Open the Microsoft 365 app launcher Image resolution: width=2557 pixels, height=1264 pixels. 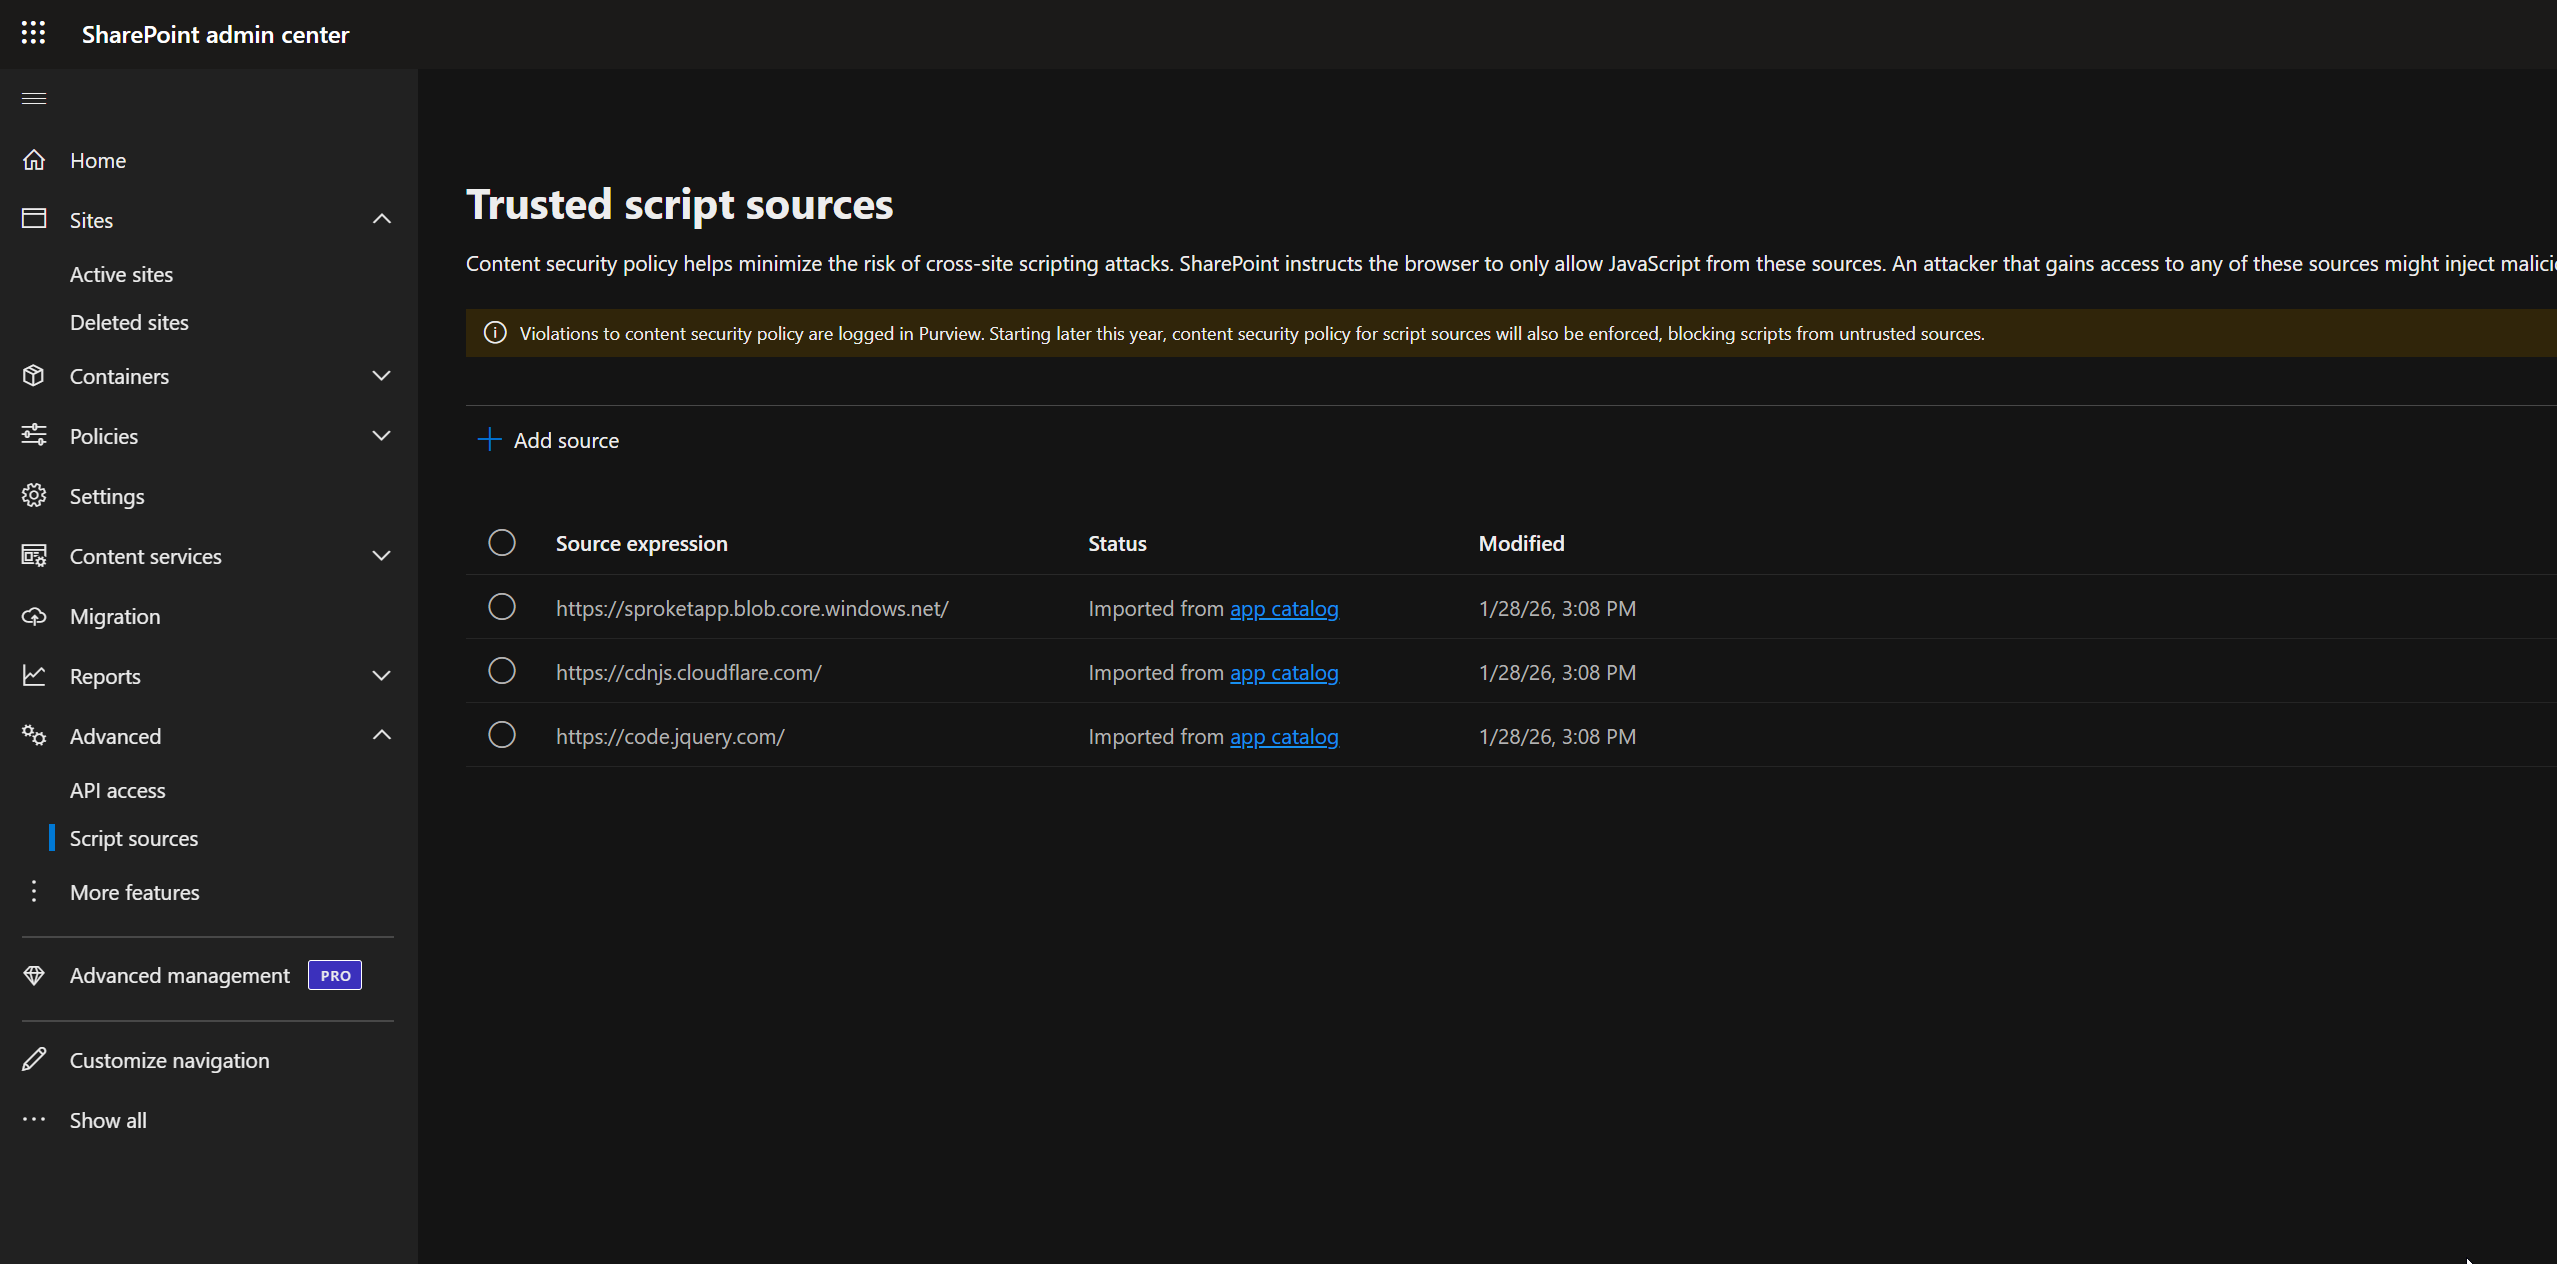pyautogui.click(x=33, y=33)
